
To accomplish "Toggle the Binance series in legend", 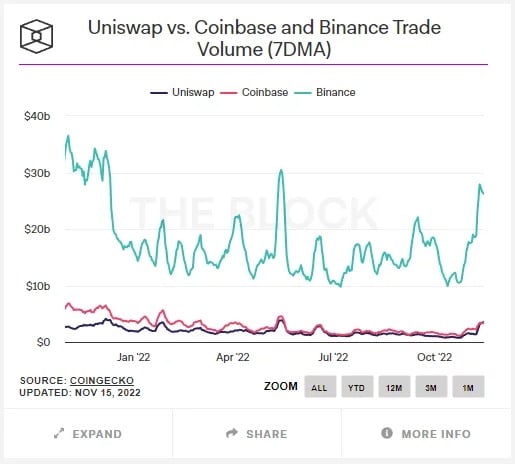I will click(325, 92).
